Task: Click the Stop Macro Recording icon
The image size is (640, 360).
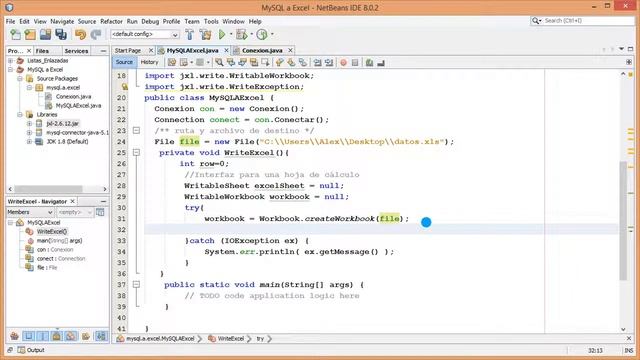Action: (355, 62)
